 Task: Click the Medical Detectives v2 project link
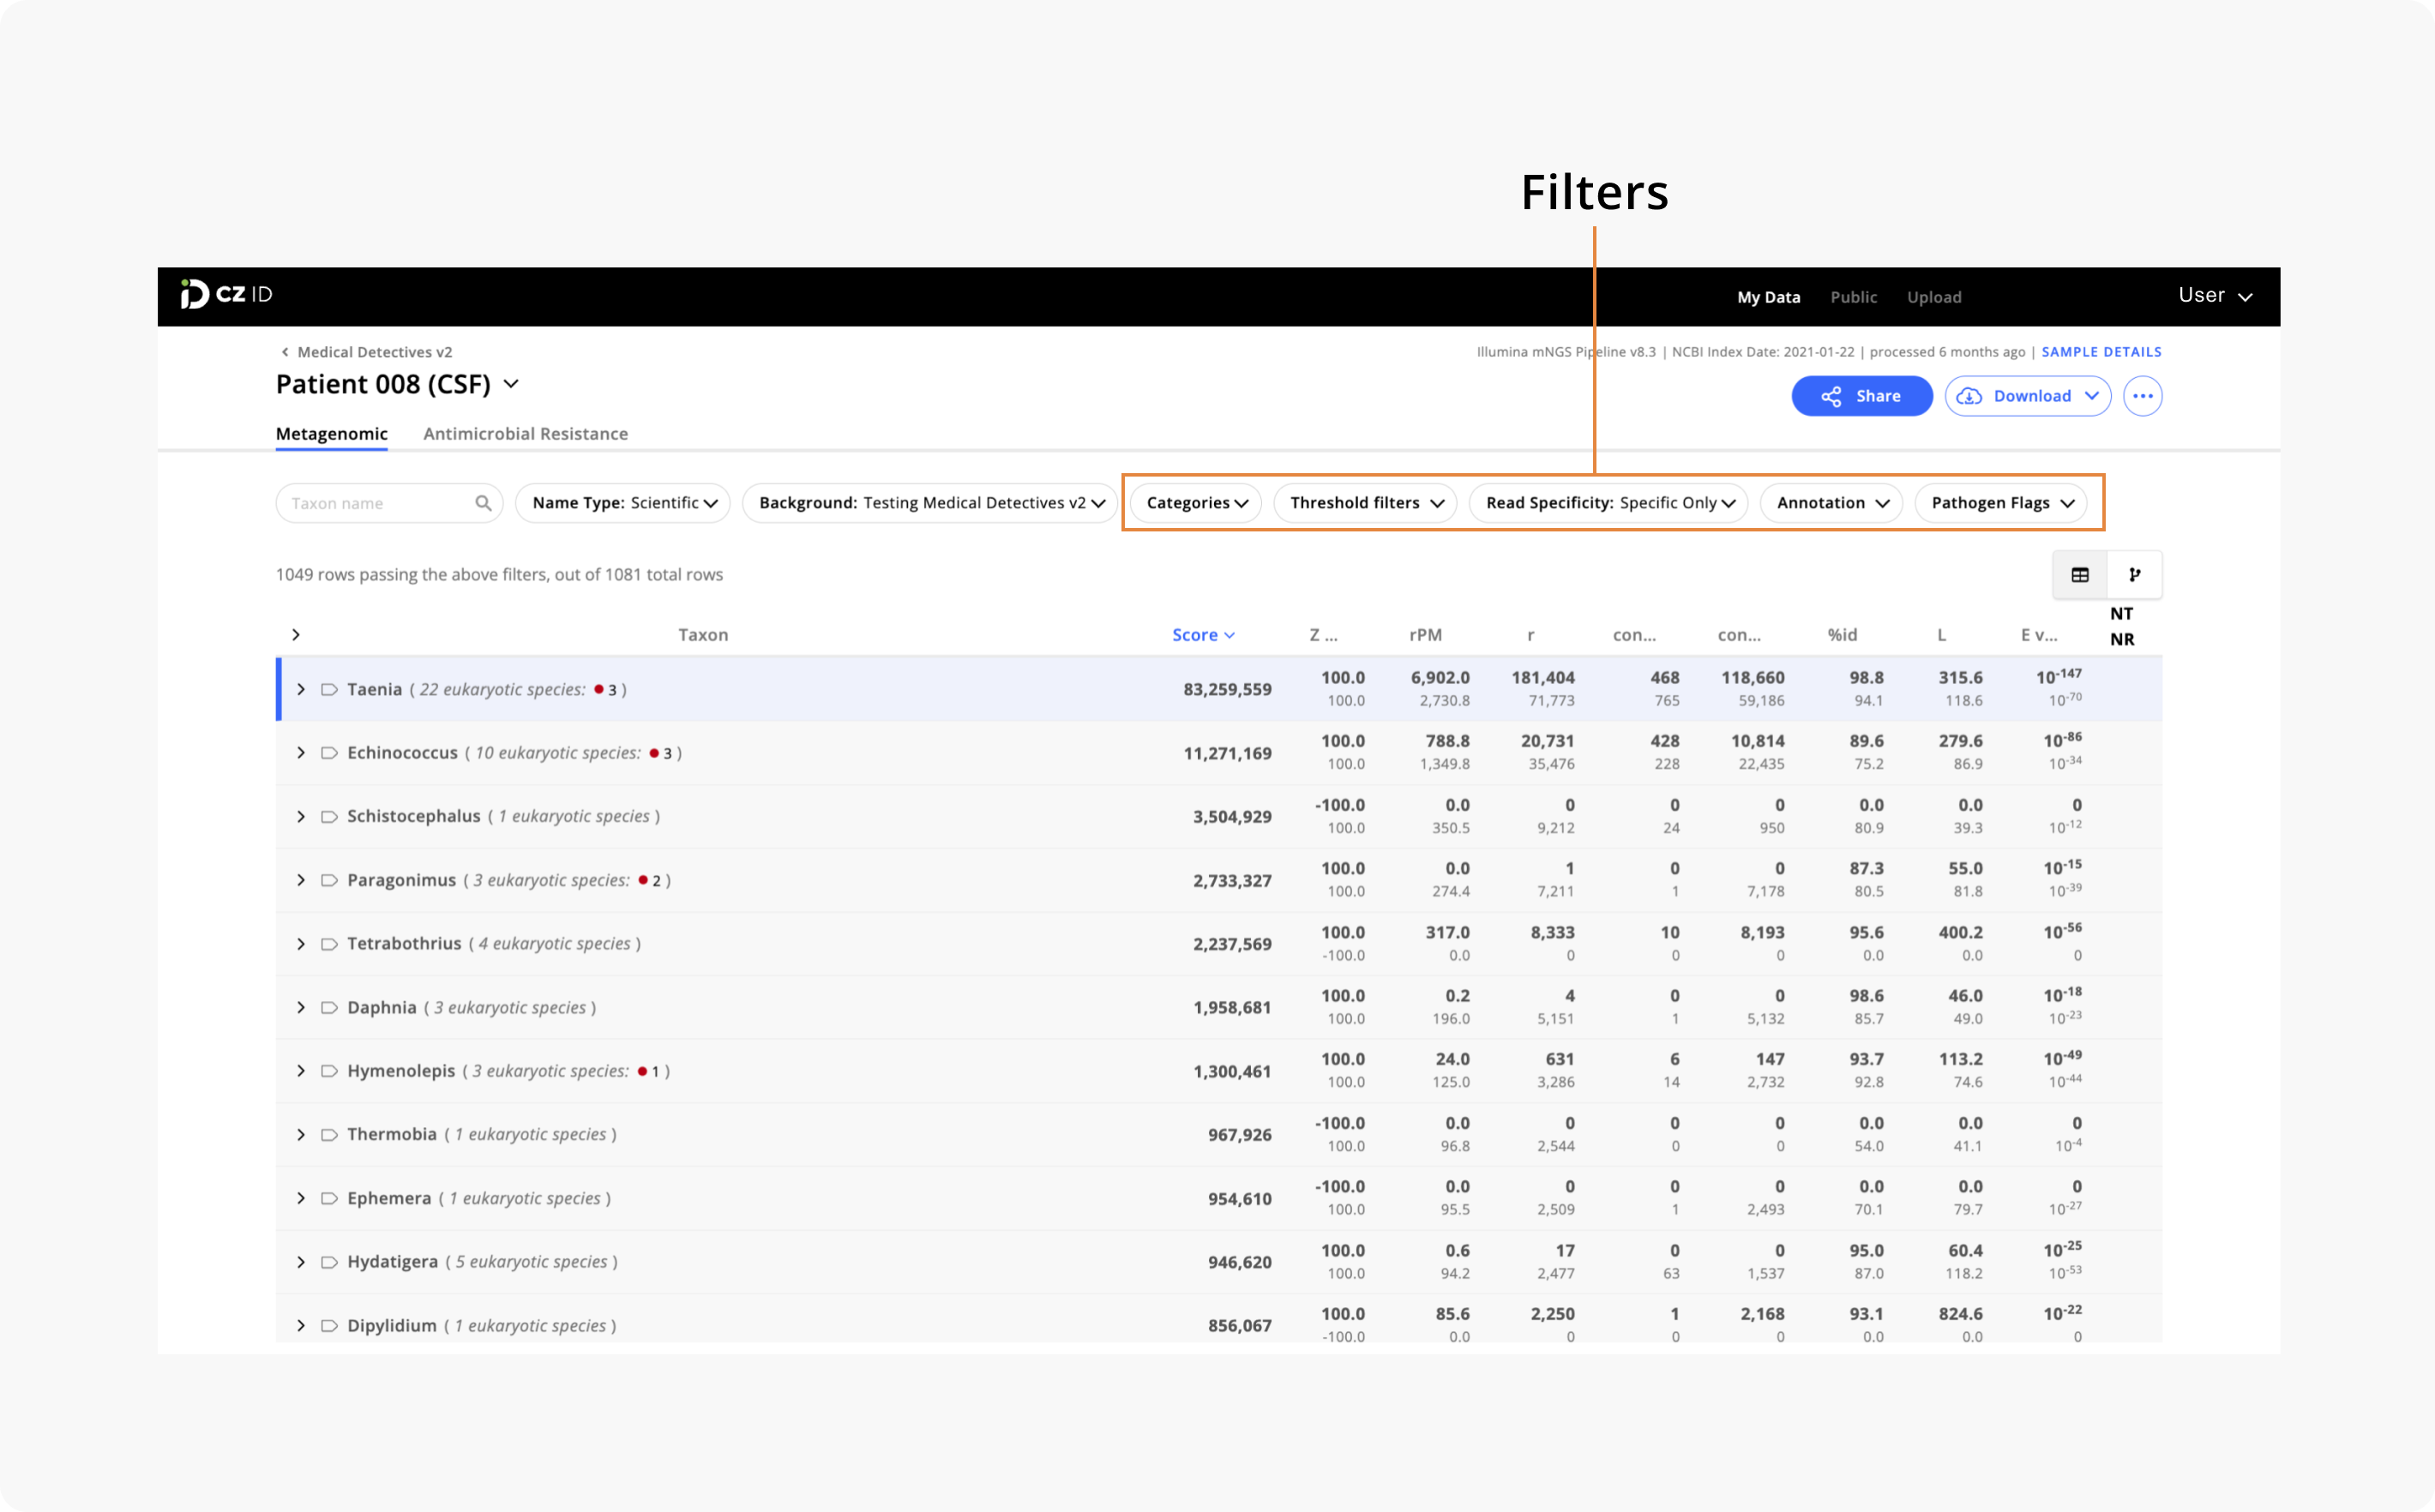click(x=375, y=352)
